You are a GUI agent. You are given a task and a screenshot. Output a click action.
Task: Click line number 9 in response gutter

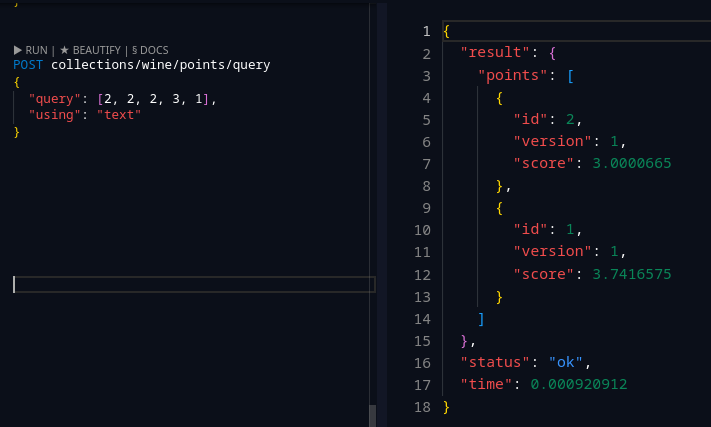426,207
